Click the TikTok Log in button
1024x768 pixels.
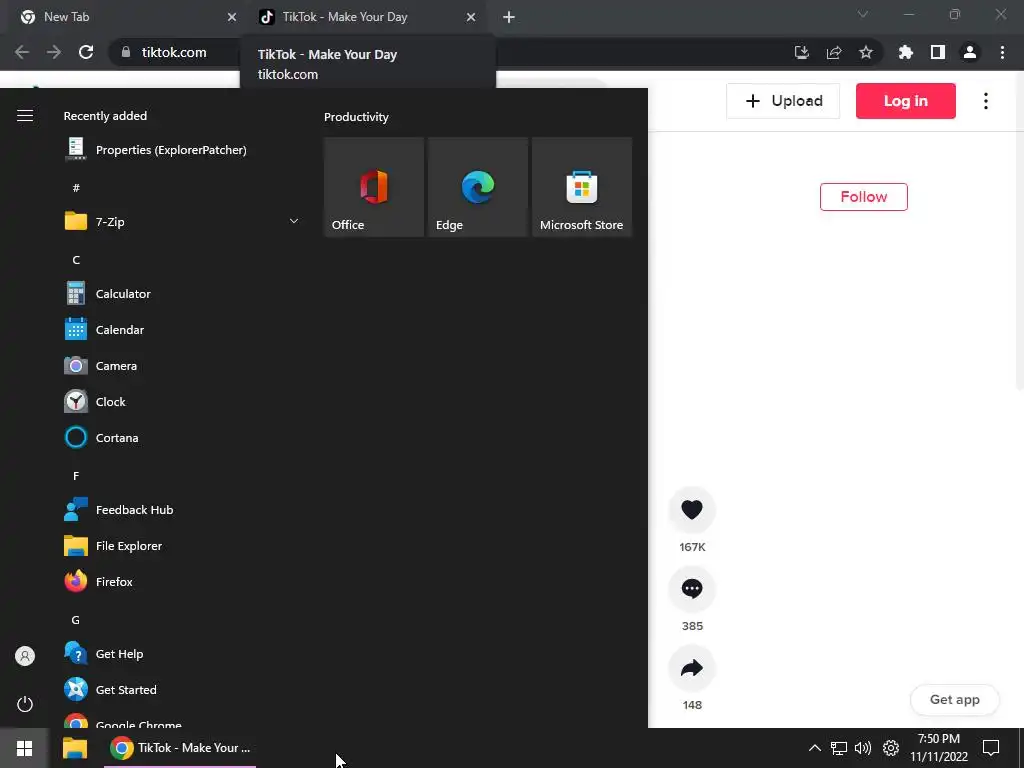[x=905, y=101]
